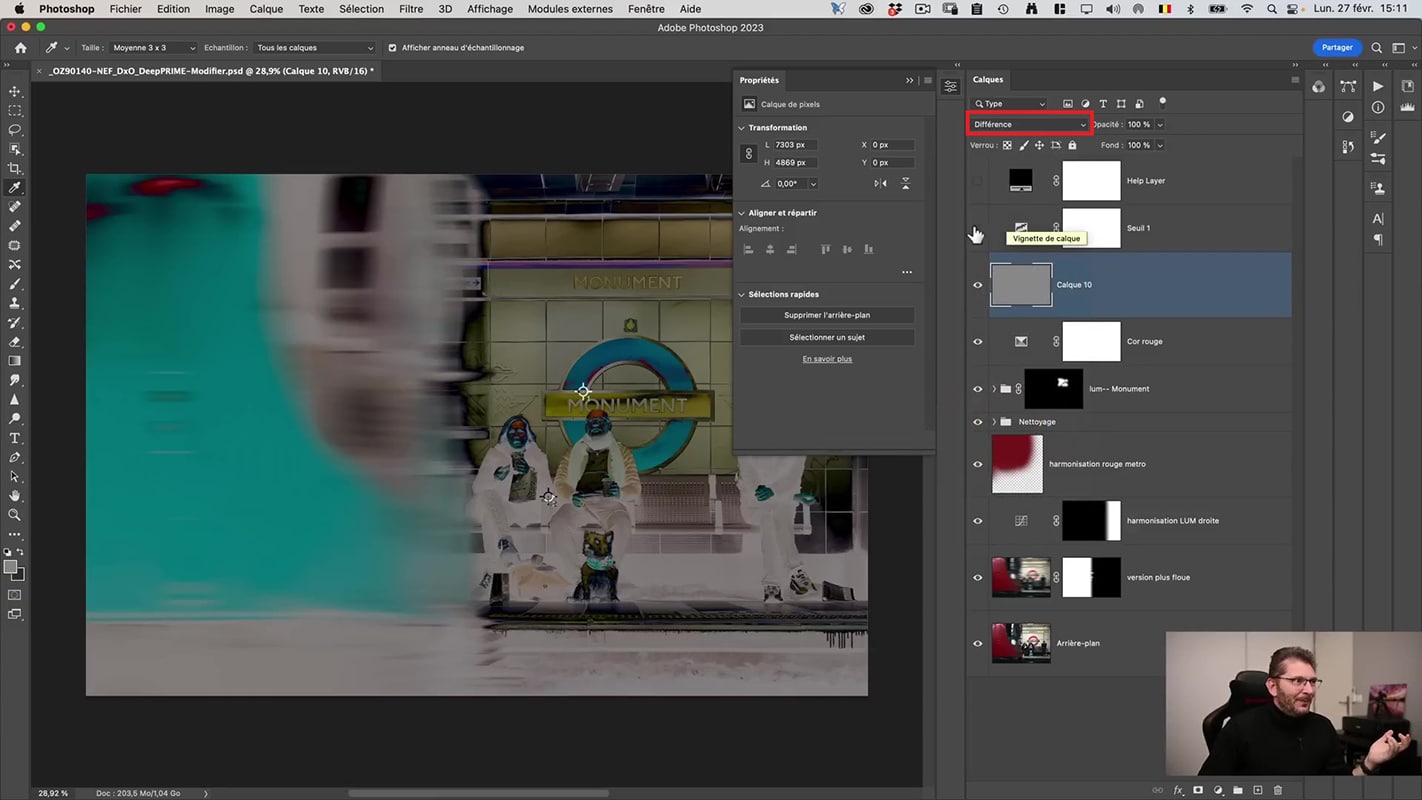Click the Home icon in options bar
Image resolution: width=1422 pixels, height=800 pixels.
click(20, 47)
